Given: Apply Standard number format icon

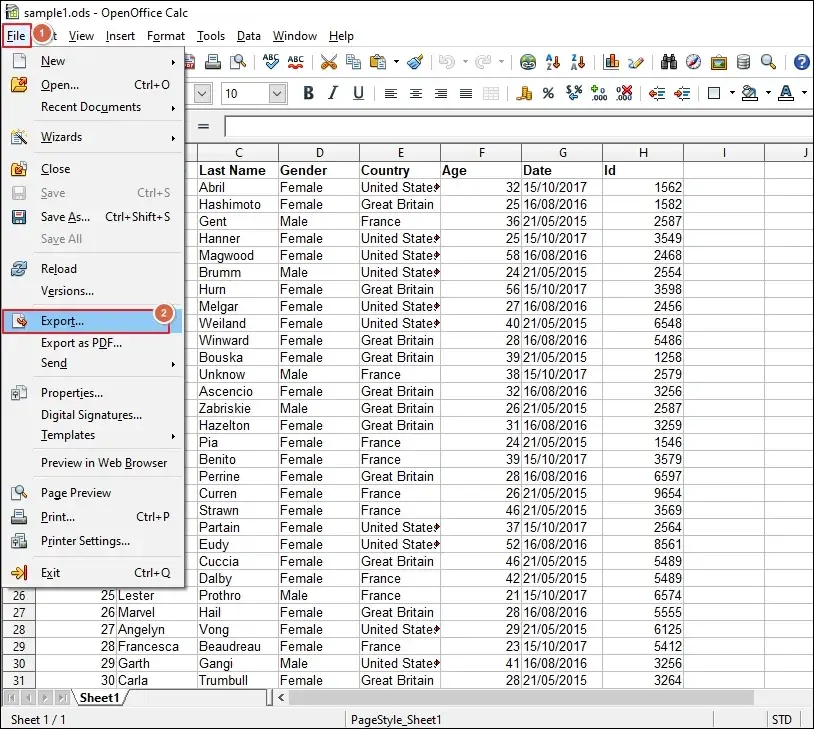Looking at the screenshot, I should 574,93.
